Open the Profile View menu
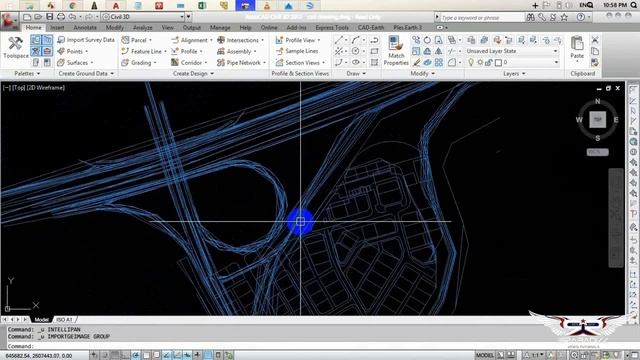The image size is (640, 360). coord(298,40)
